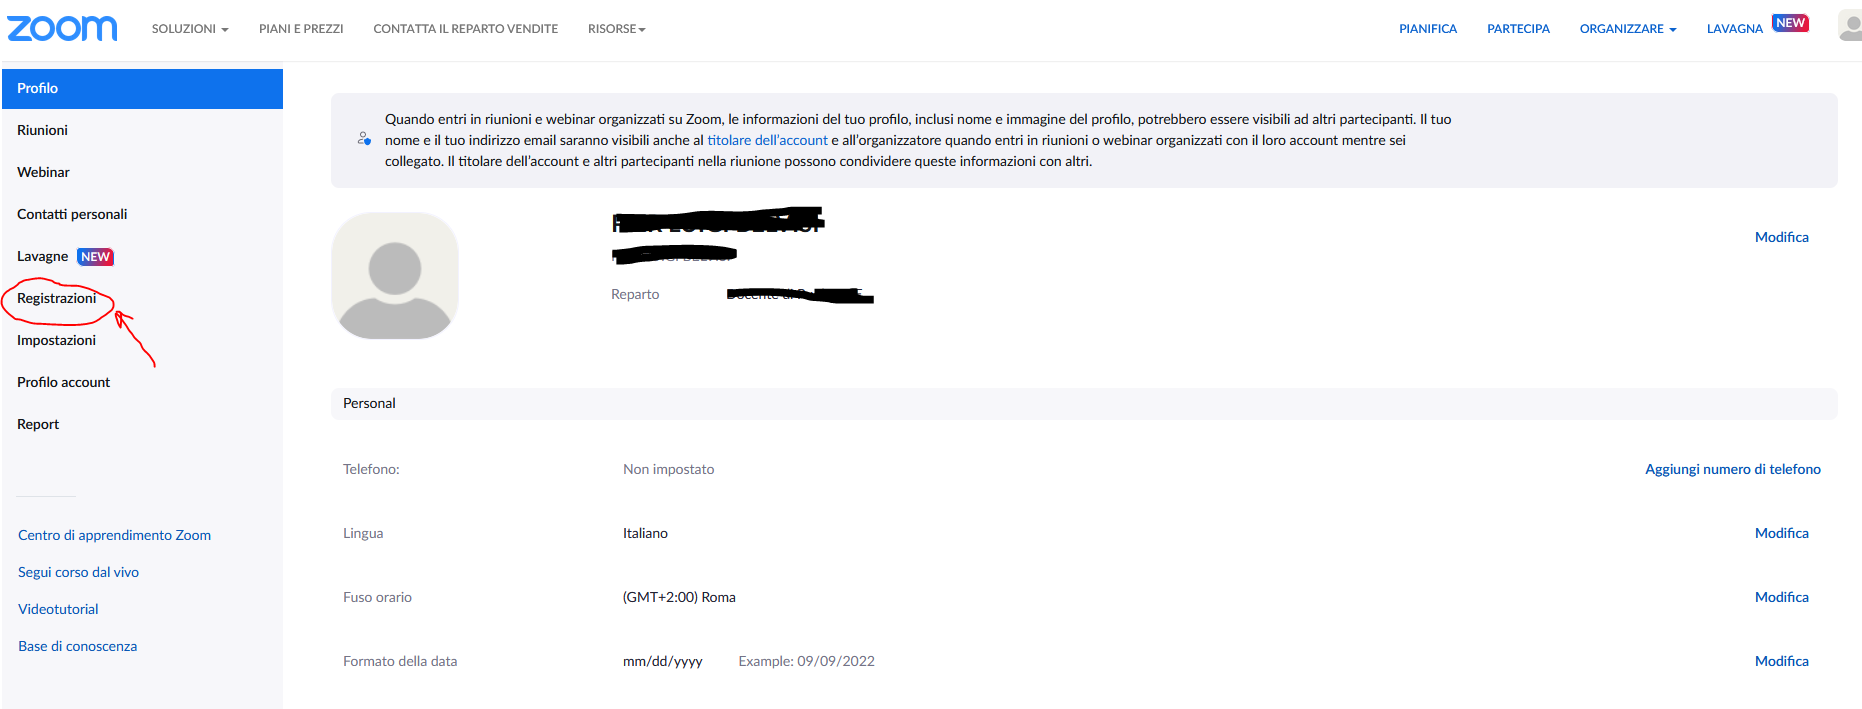Open Riunioni in the sidebar
Screen dimensions: 1862x709
click(42, 130)
